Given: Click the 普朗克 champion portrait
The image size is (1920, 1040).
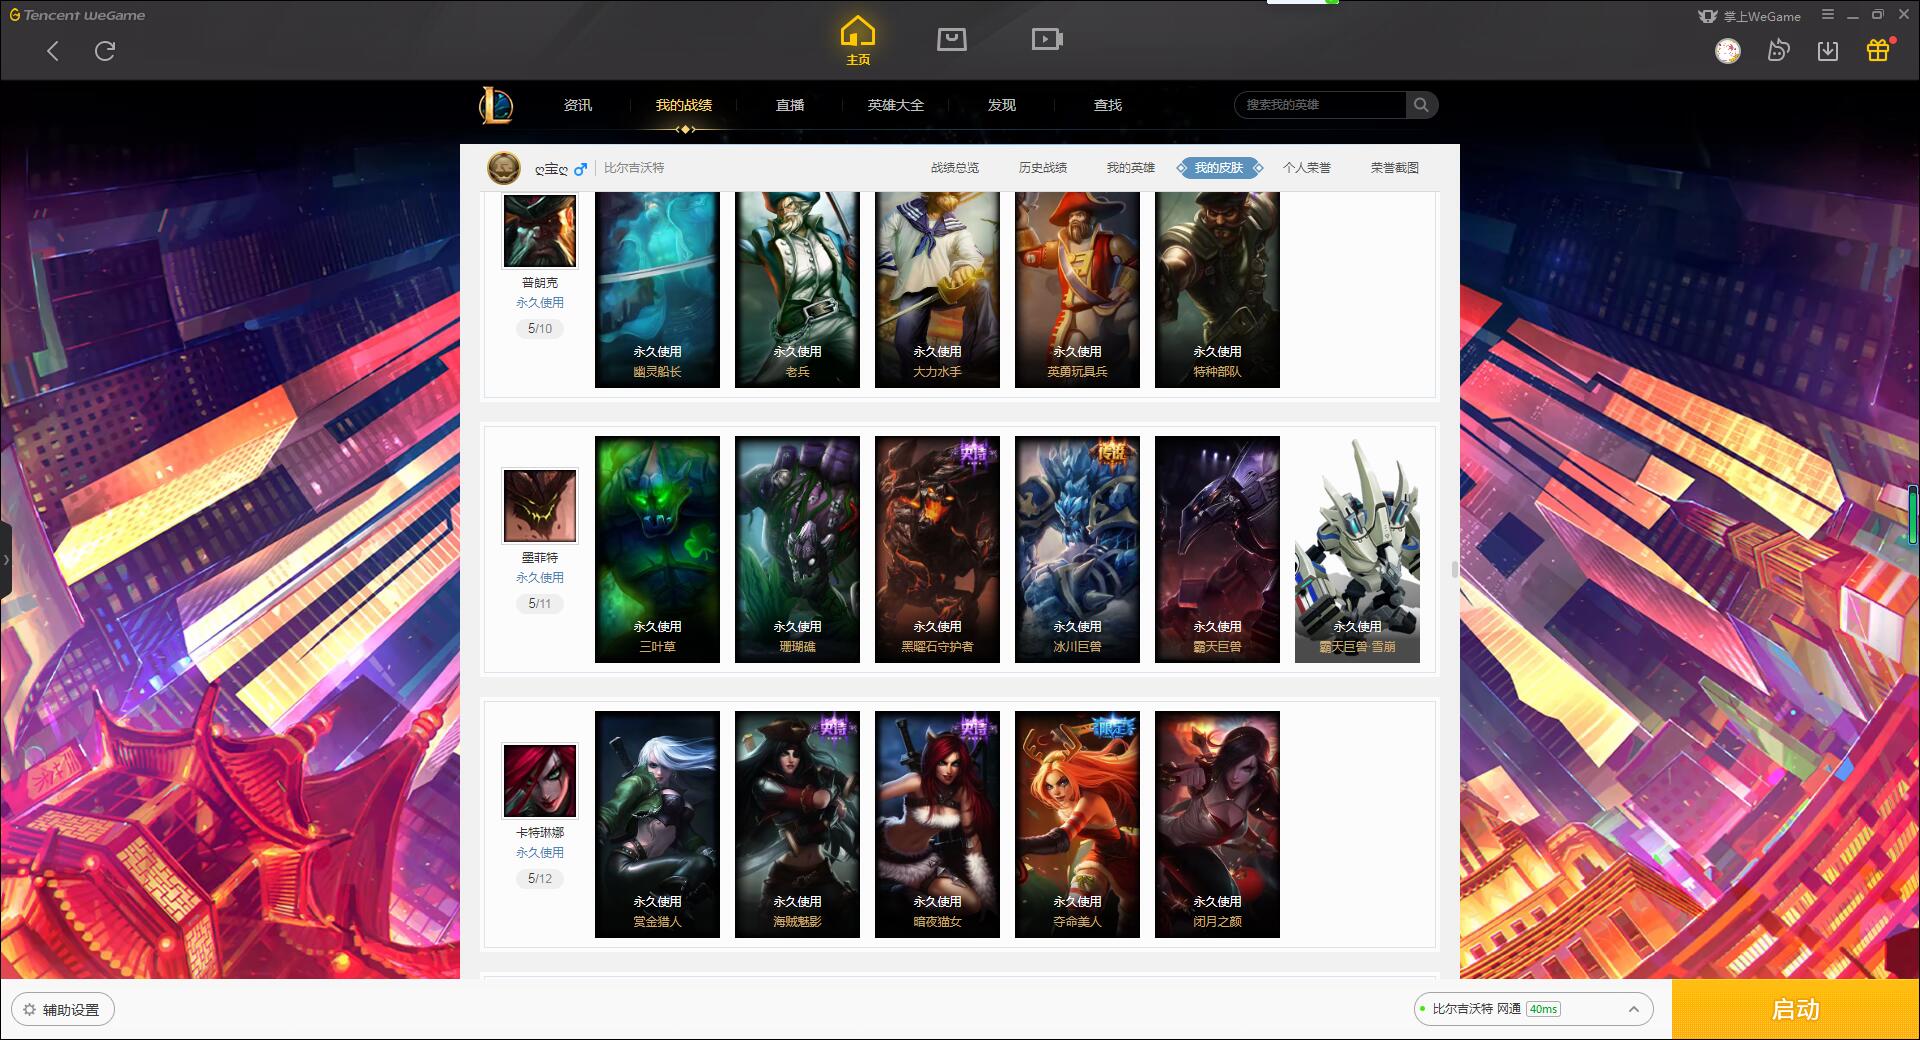Looking at the screenshot, I should tap(540, 230).
